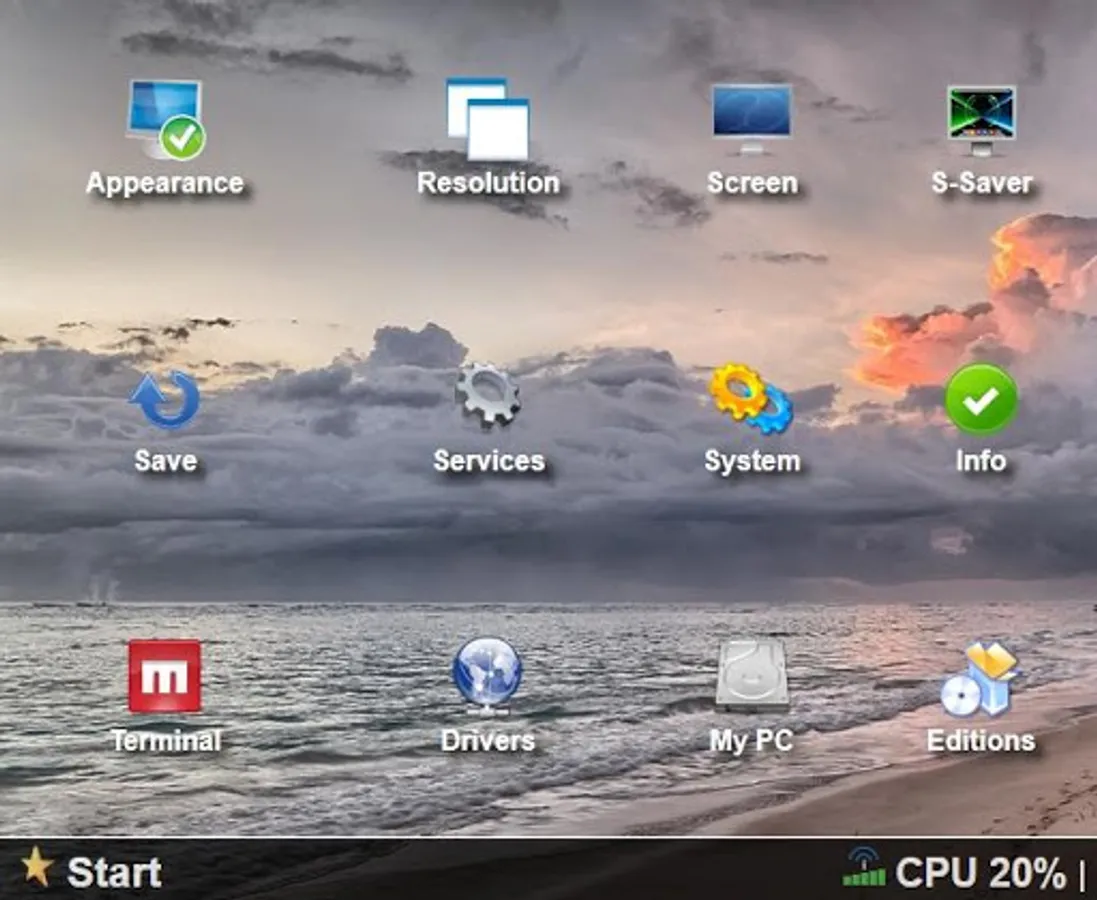Launch the Screen settings icon
The image size is (1097, 900).
(752, 119)
